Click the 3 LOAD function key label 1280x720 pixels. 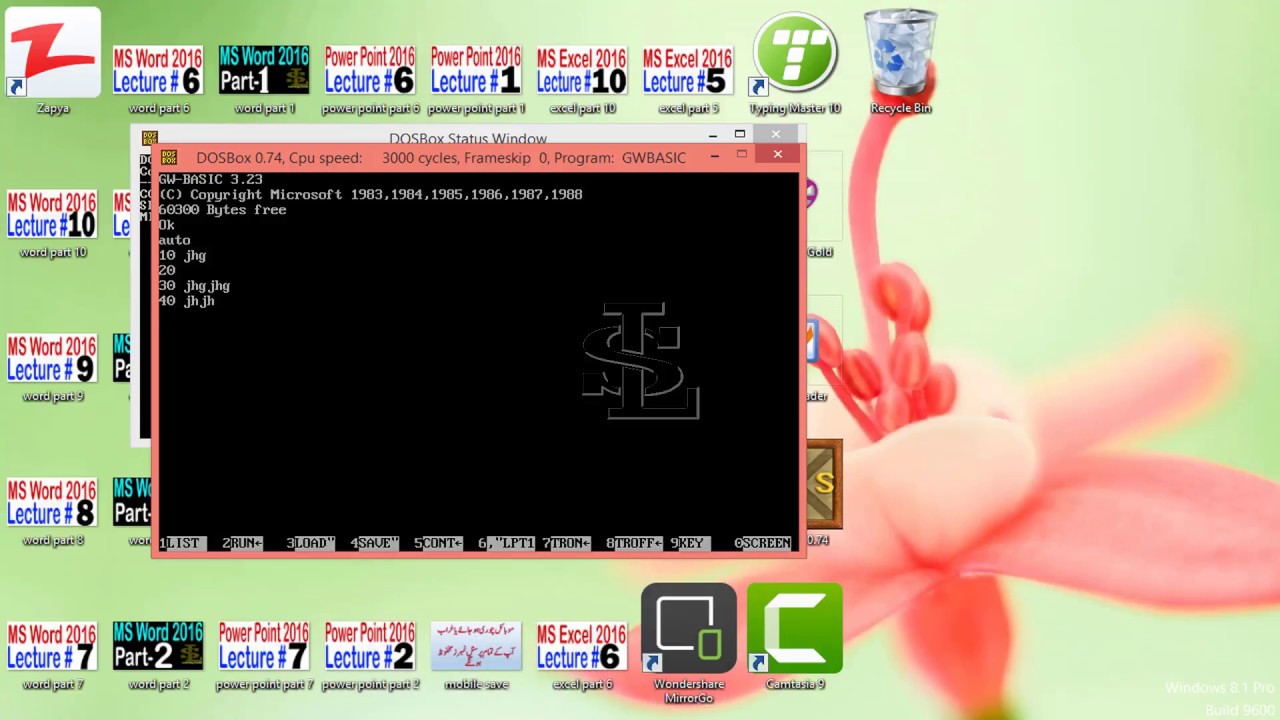pyautogui.click(x=310, y=543)
